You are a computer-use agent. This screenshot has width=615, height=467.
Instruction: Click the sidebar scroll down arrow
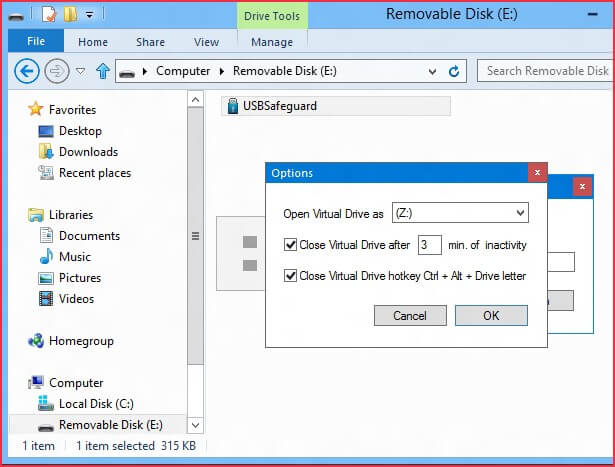pyautogui.click(x=195, y=425)
